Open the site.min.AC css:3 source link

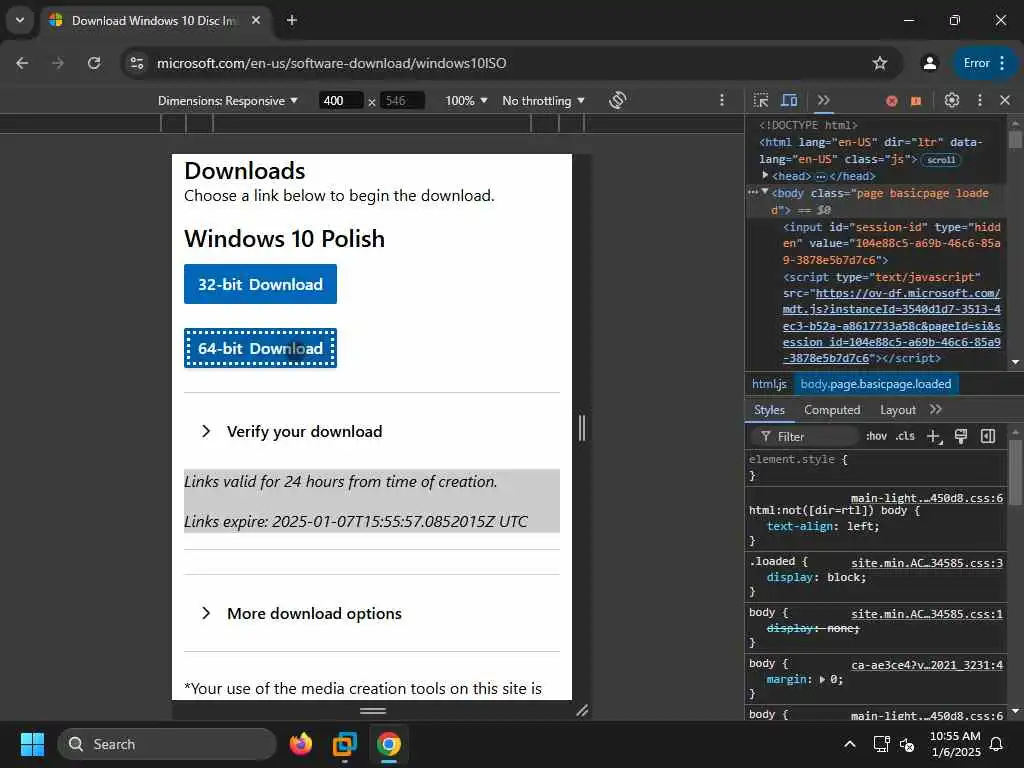pos(927,563)
